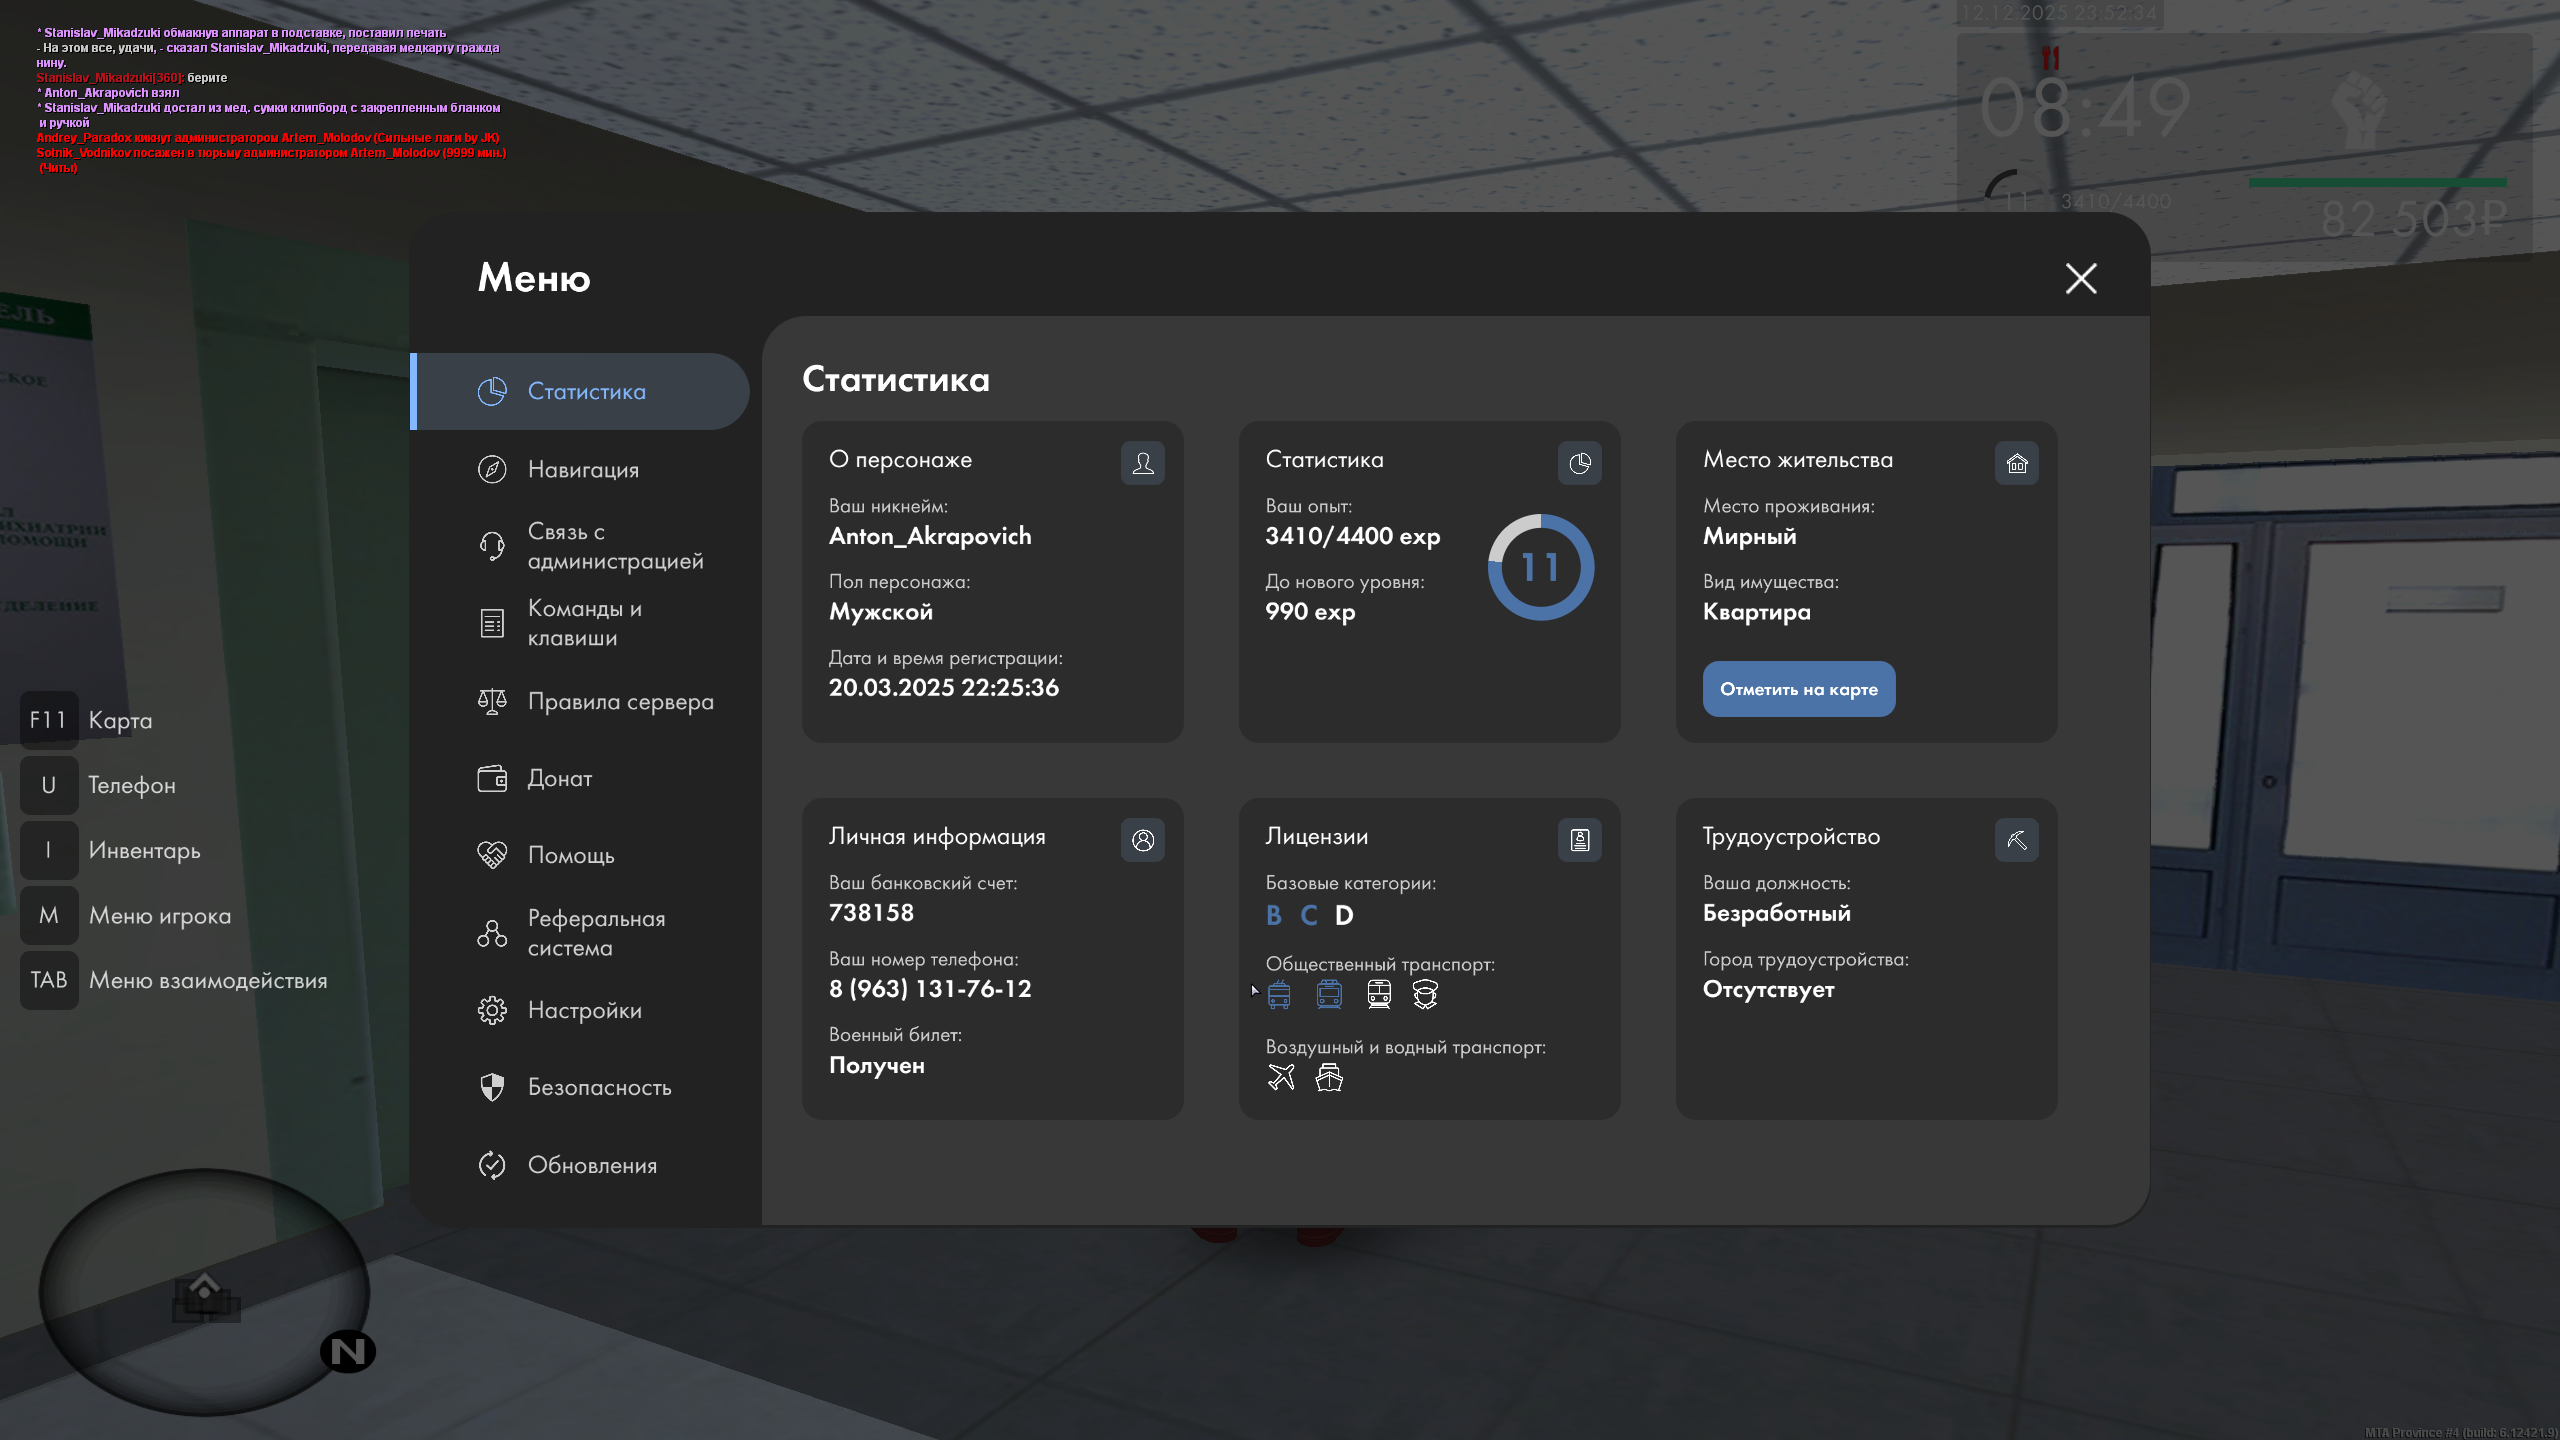Open Связь с администрацией section

pyautogui.click(x=614, y=546)
